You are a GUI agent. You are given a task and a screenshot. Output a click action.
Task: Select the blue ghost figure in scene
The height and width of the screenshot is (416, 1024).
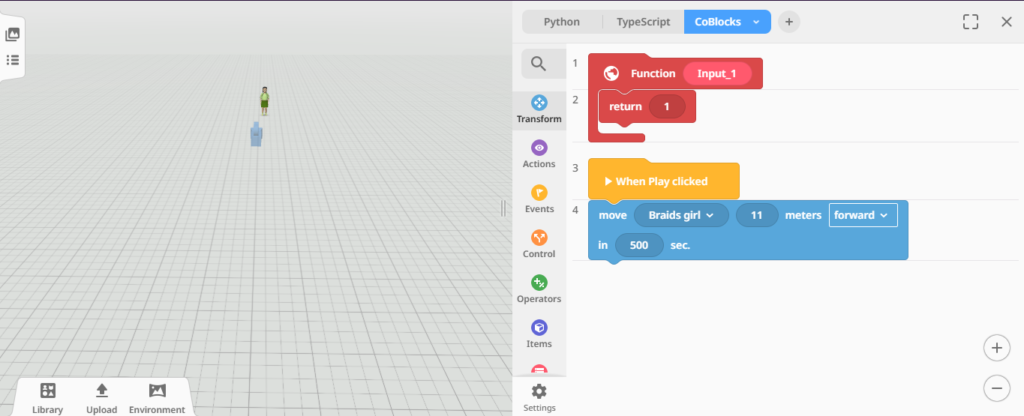click(x=256, y=134)
